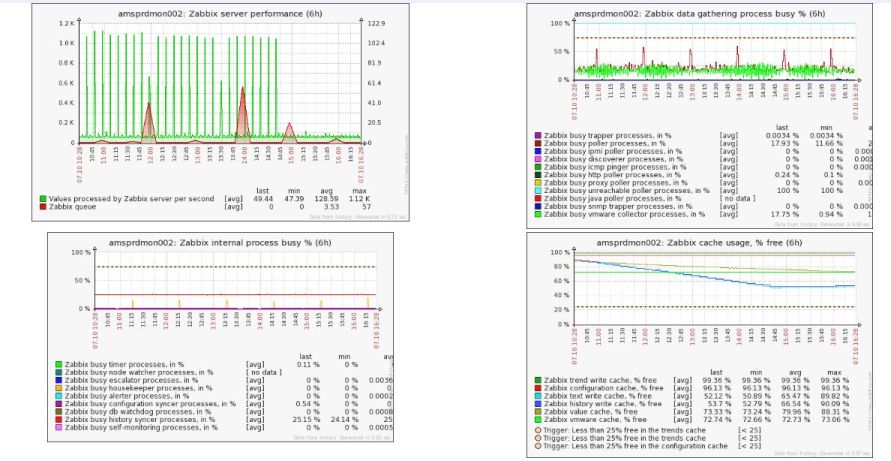
Task: Click purple swatch for busy trapper processes
Action: tap(538, 136)
